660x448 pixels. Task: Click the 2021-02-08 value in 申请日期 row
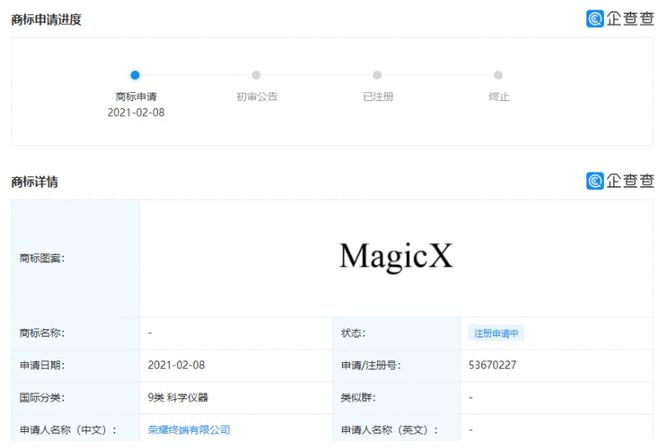point(176,365)
